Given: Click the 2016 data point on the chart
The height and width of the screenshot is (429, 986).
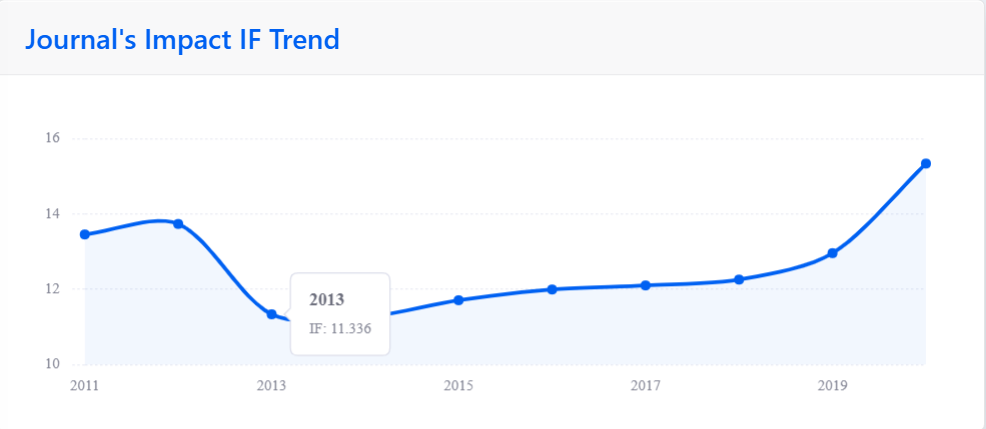Looking at the screenshot, I should click(x=552, y=289).
